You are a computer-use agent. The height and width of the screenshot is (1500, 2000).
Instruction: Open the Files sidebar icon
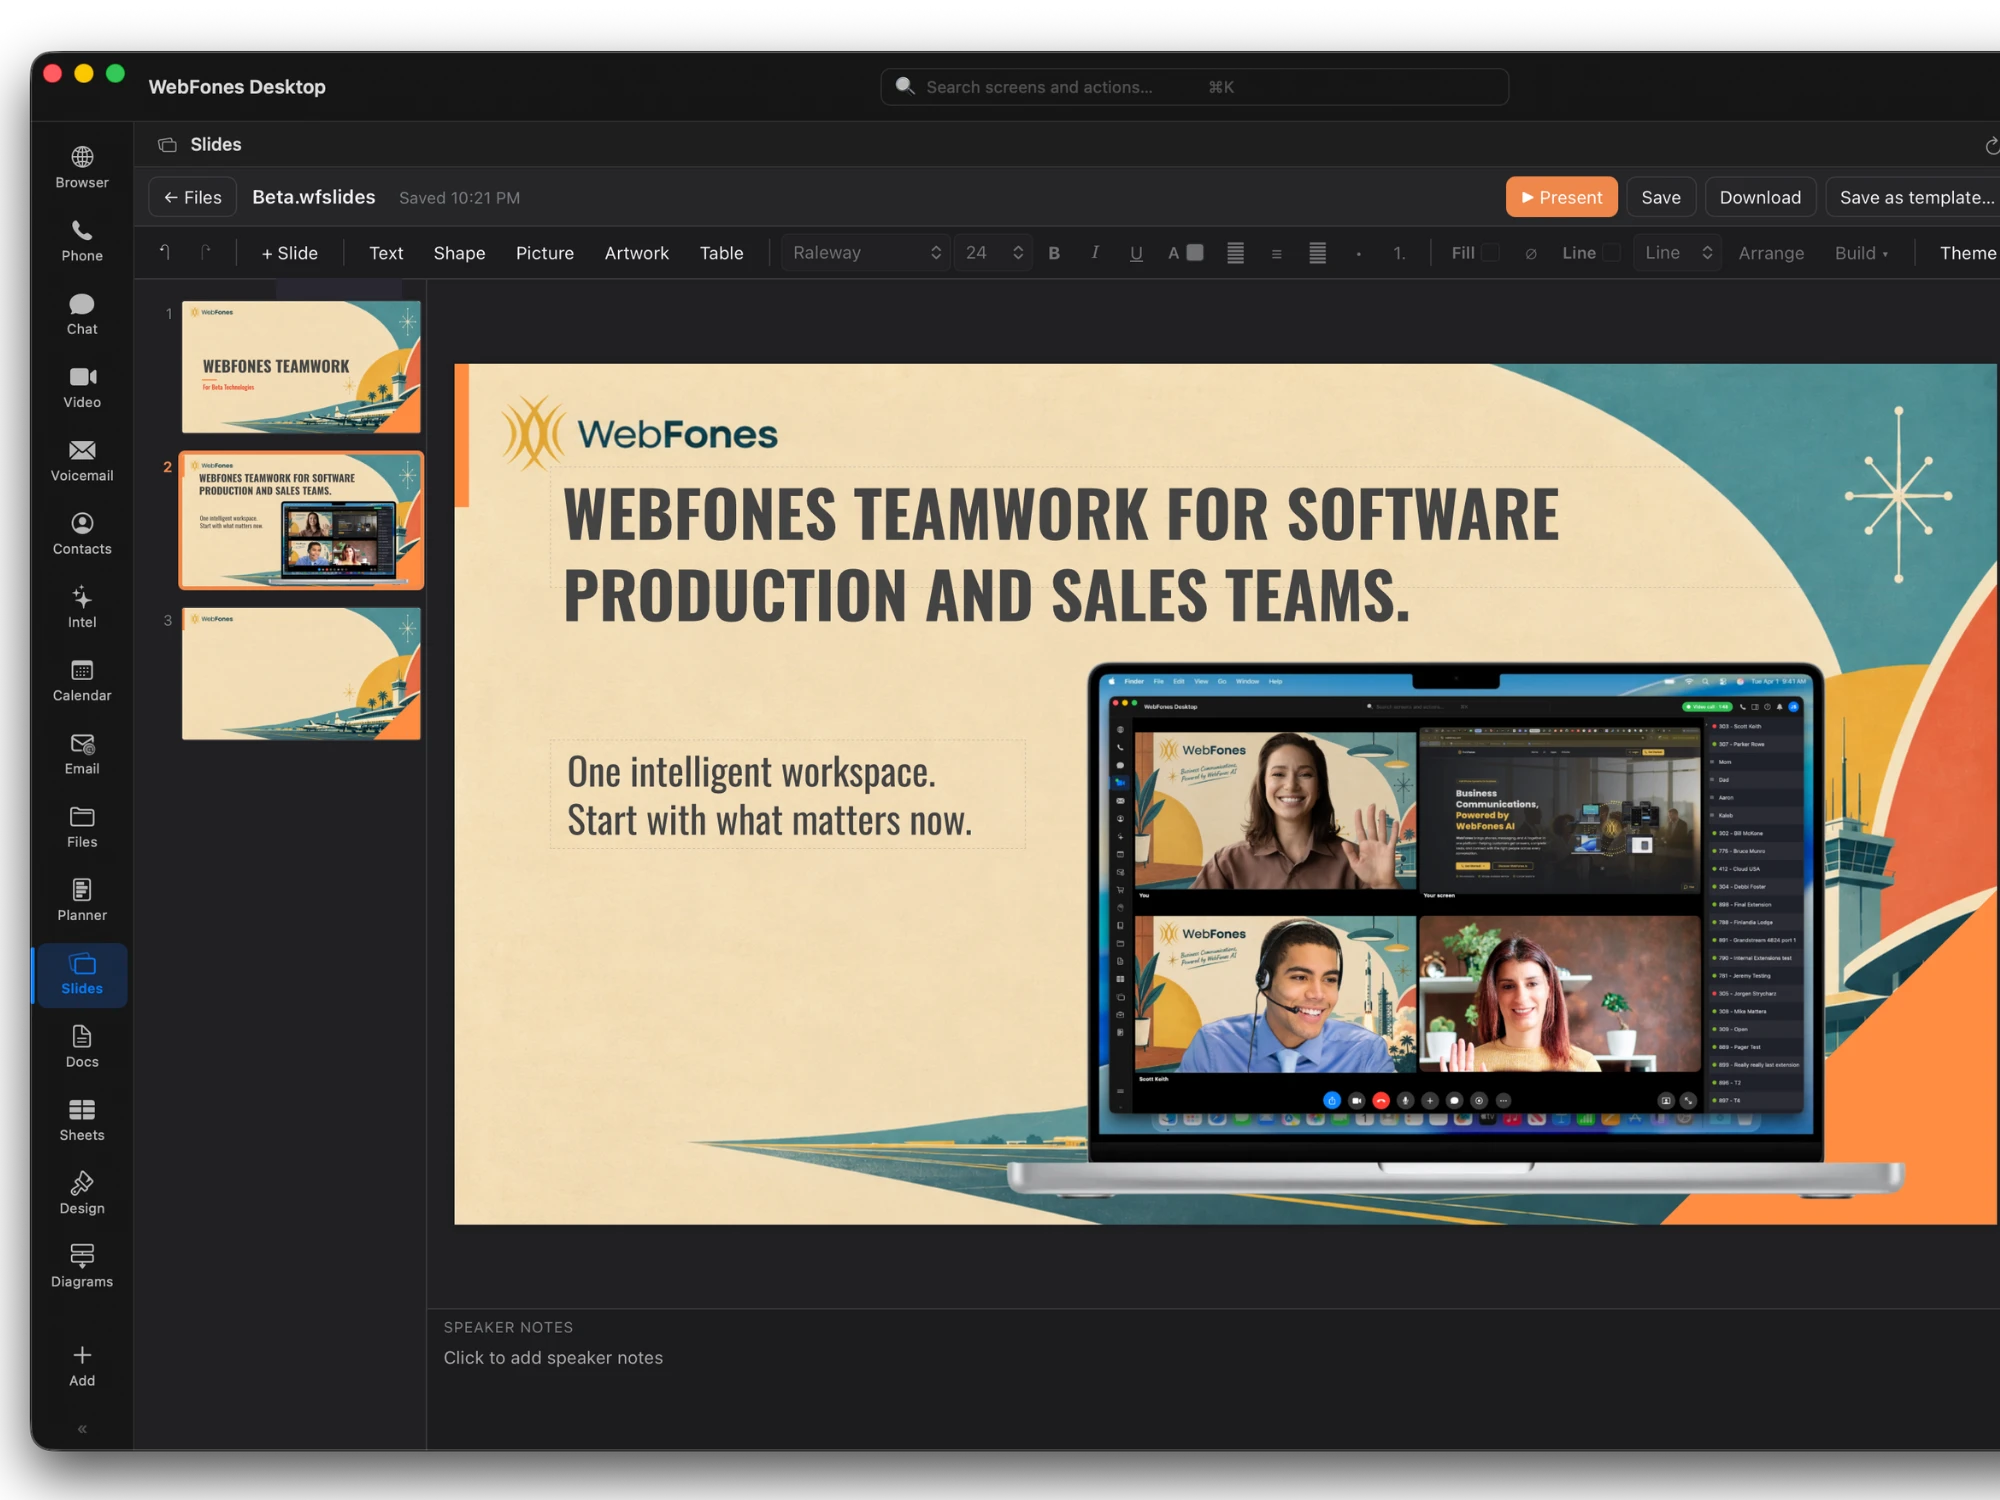pos(82,827)
